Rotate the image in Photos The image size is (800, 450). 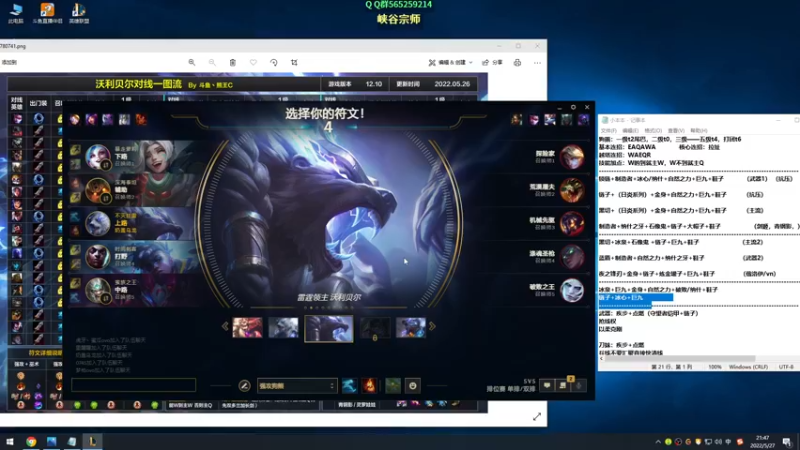coord(273,62)
